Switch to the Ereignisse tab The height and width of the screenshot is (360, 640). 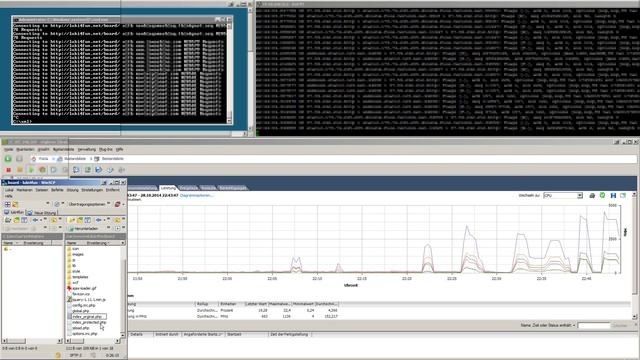tap(189, 188)
